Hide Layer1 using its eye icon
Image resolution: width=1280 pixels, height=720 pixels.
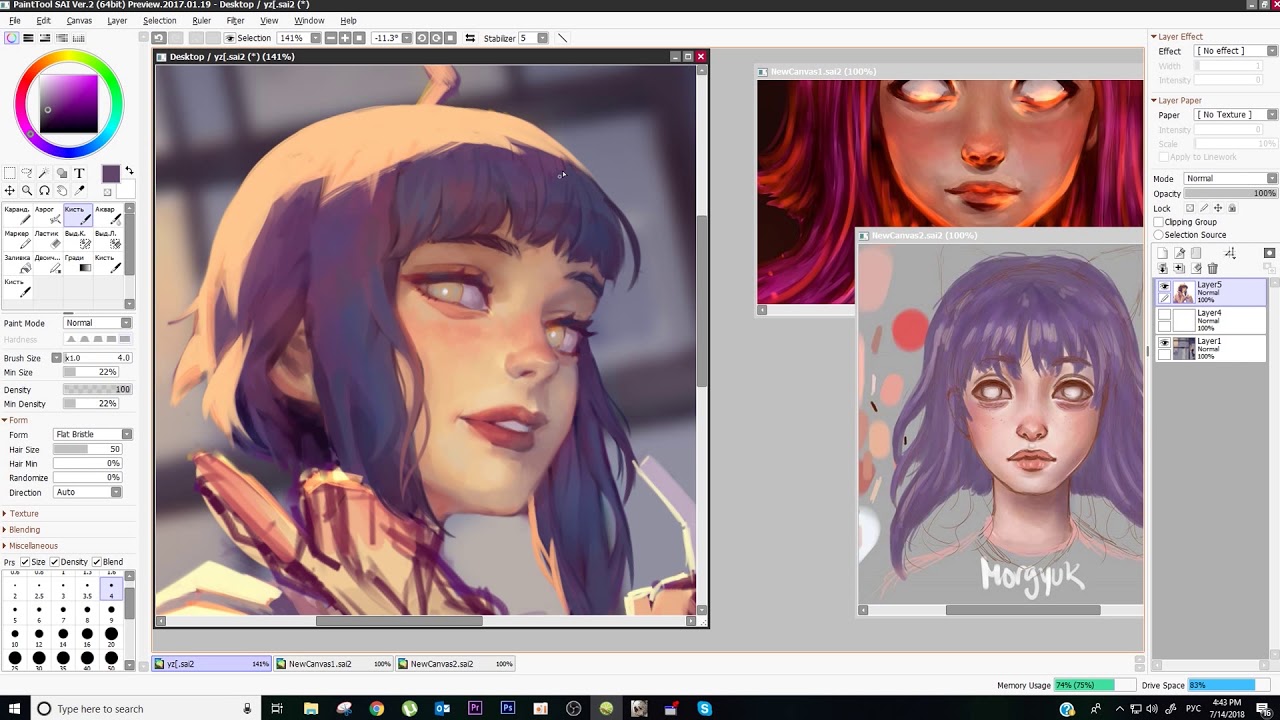pos(1164,343)
